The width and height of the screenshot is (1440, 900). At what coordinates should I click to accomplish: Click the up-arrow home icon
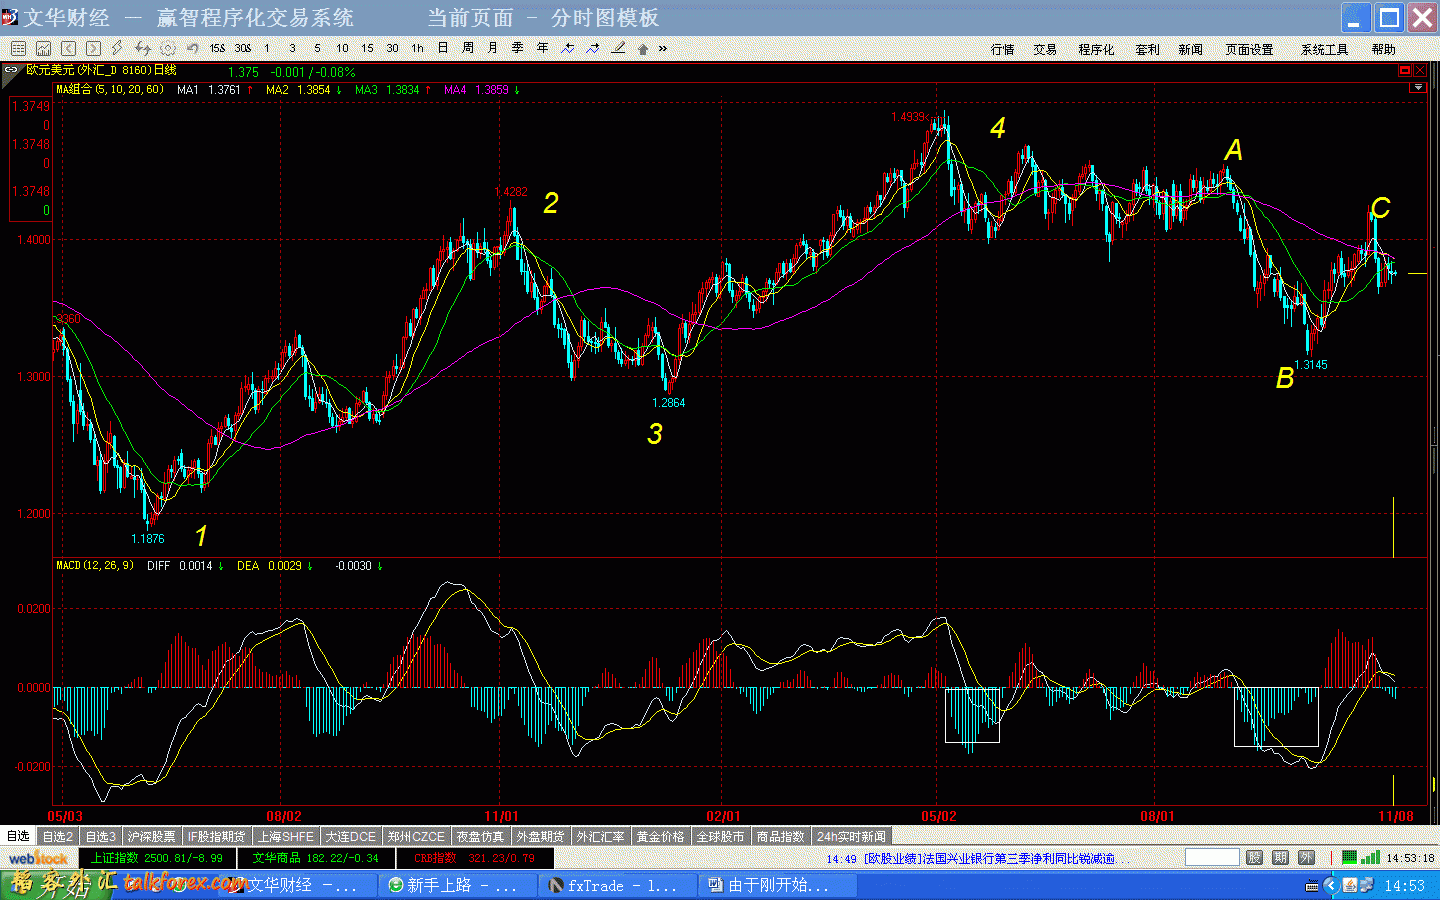pyautogui.click(x=642, y=48)
